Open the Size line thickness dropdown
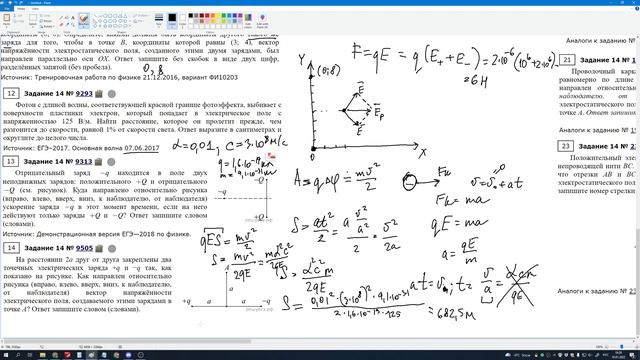 (159, 20)
